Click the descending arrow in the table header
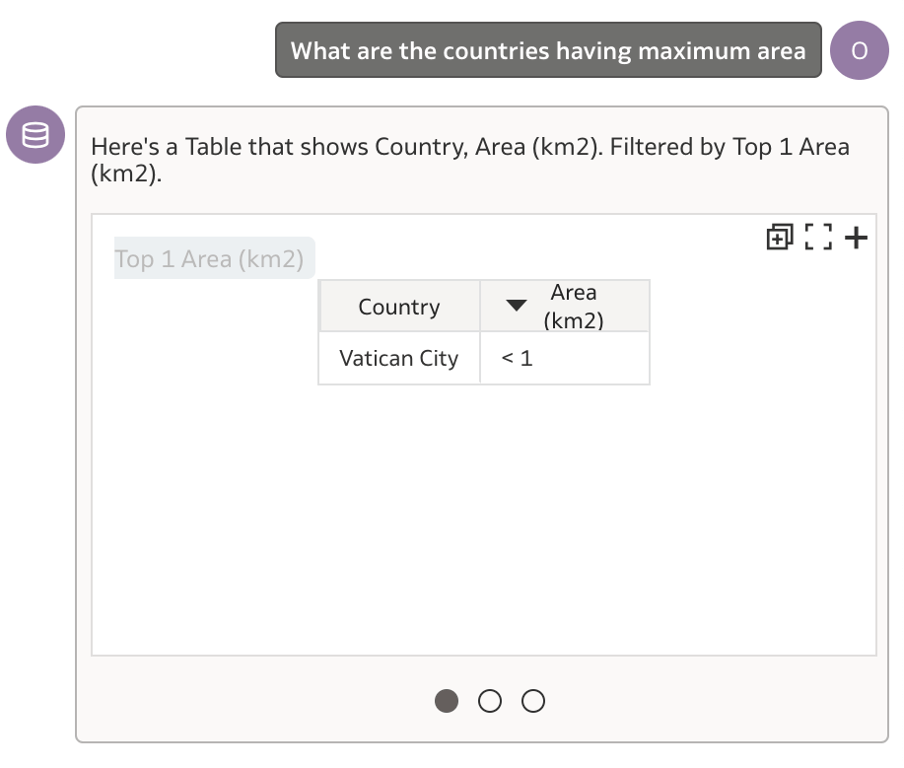This screenshot has width=904, height=768. pos(516,305)
